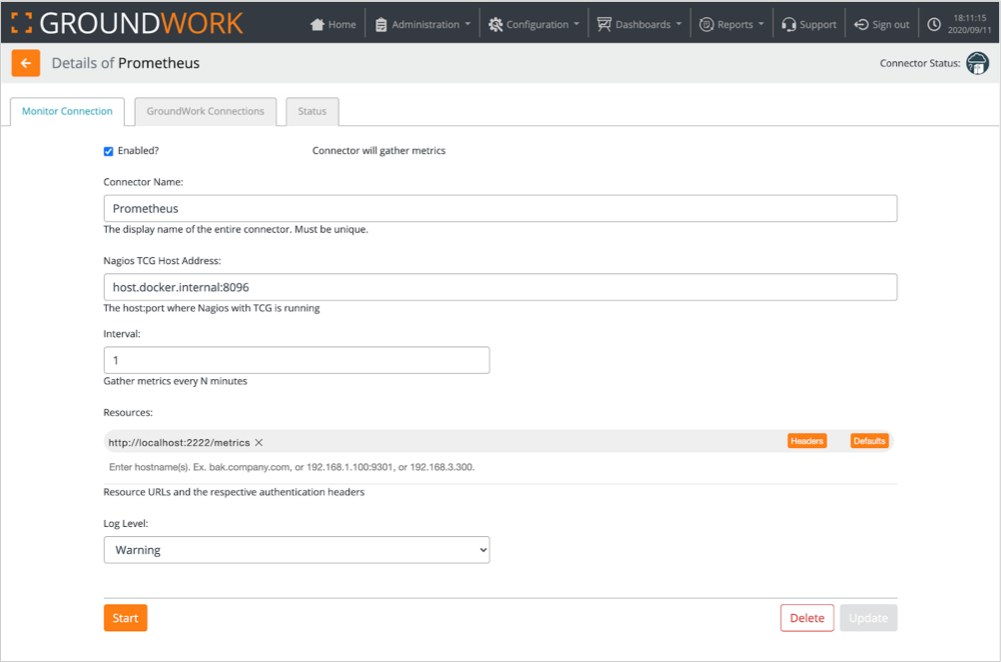This screenshot has height=662, width=1001.
Task: Switch to Monitor Connection tab
Action: click(67, 111)
